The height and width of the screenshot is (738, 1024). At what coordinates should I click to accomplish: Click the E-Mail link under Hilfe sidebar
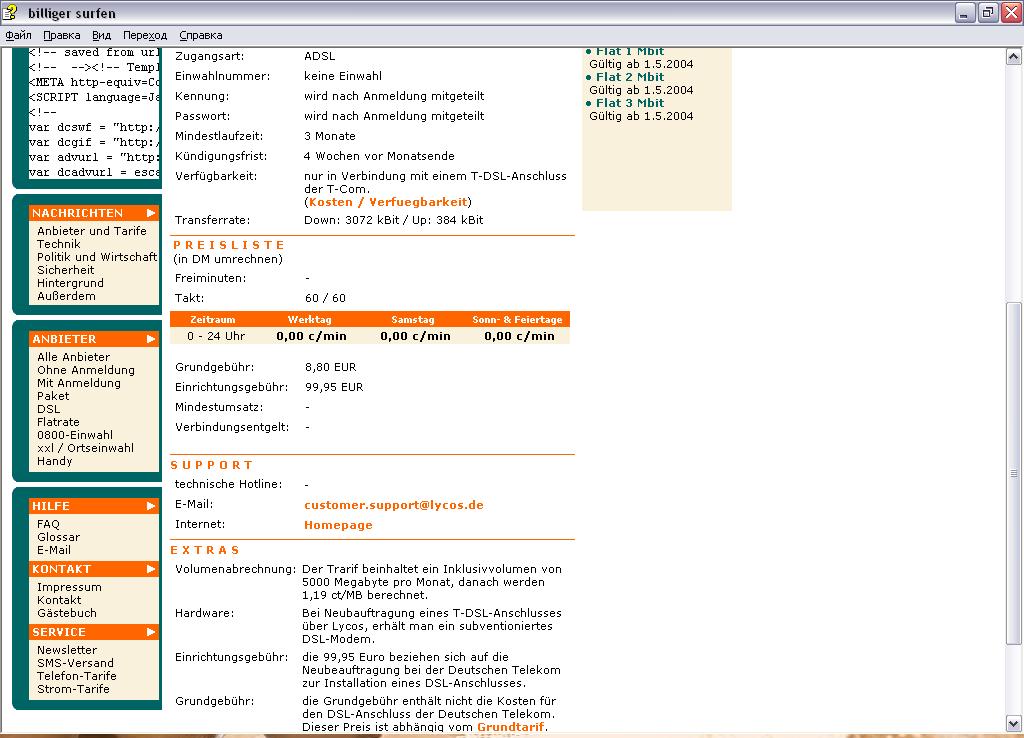(x=54, y=551)
